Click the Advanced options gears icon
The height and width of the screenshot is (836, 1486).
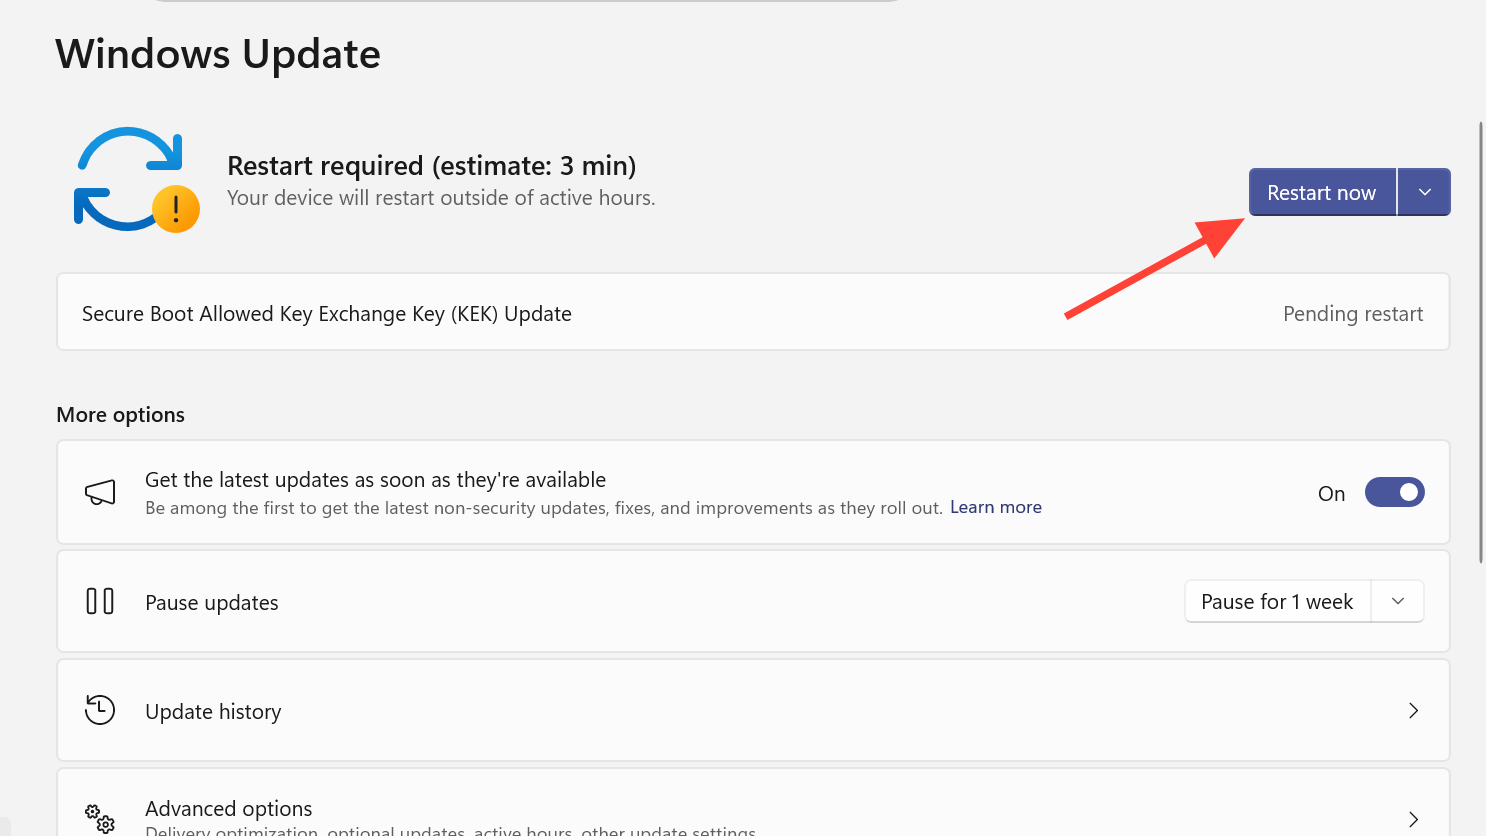click(100, 818)
